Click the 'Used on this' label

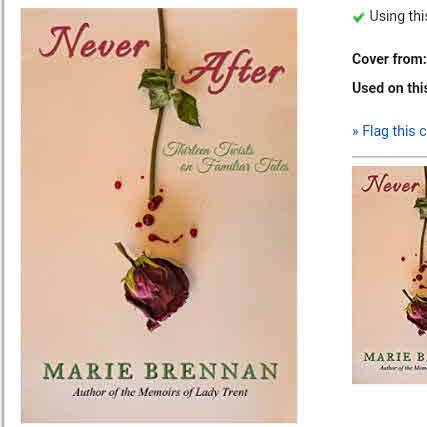(x=389, y=88)
